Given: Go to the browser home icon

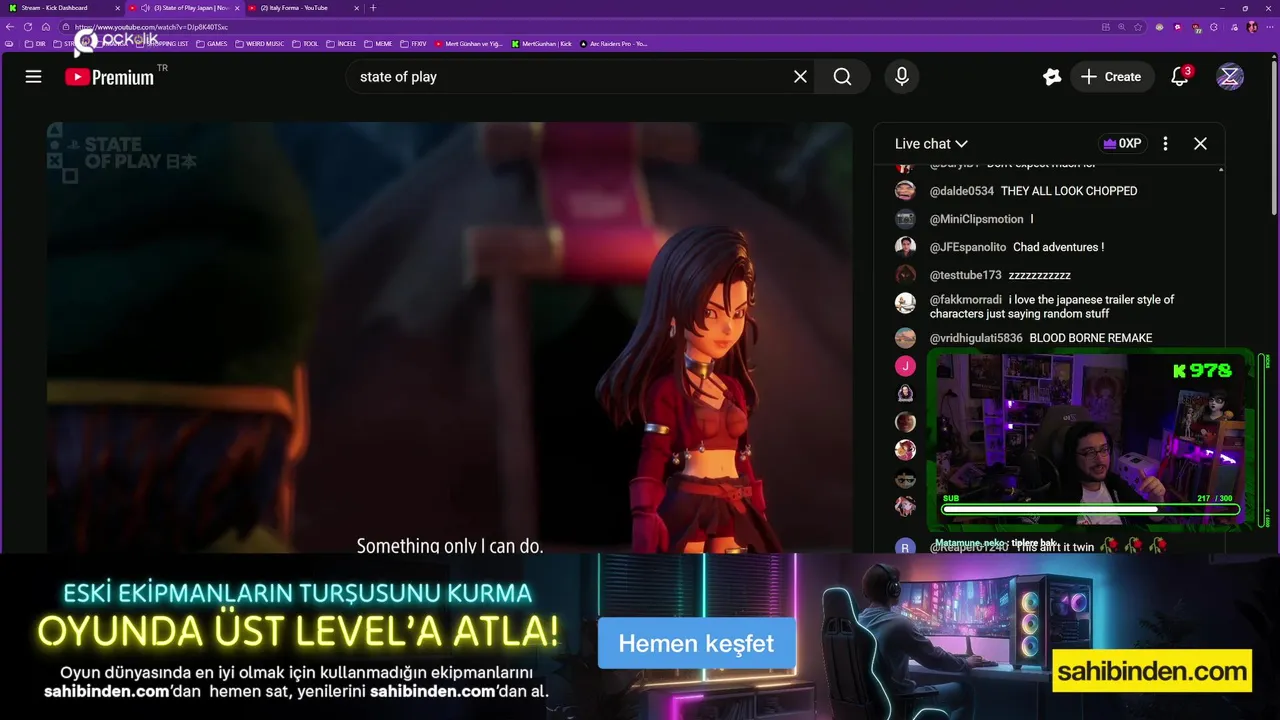Looking at the screenshot, I should pyautogui.click(x=46, y=27).
